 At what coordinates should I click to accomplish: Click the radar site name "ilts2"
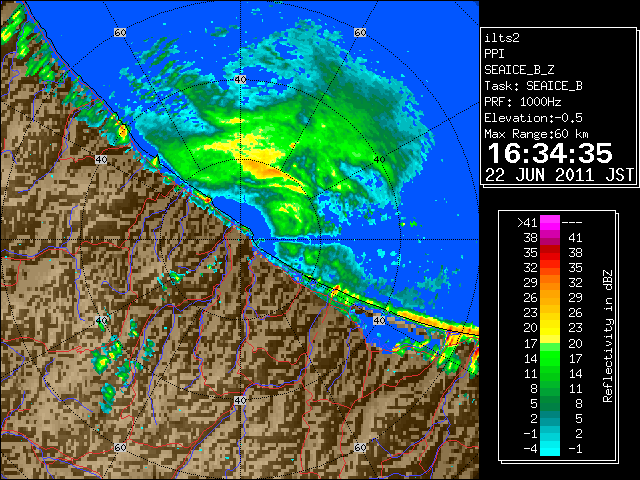502,38
